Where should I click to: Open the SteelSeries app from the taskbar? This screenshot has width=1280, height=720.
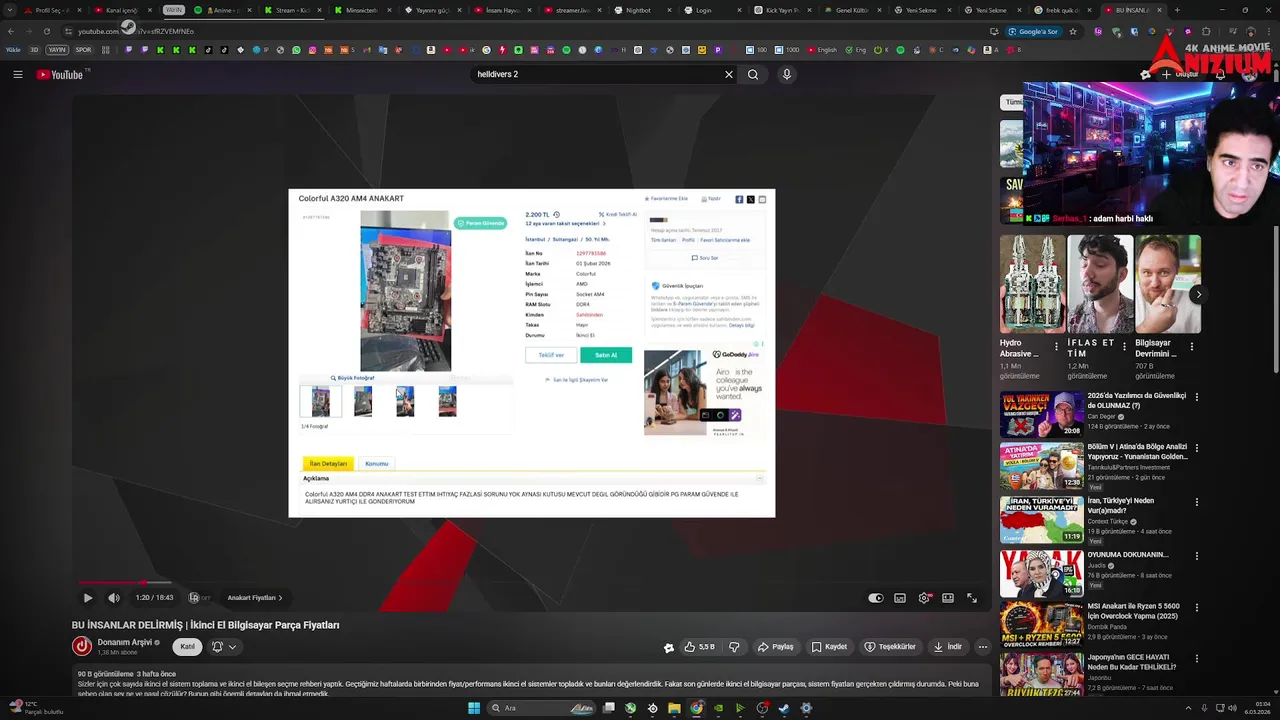652,708
